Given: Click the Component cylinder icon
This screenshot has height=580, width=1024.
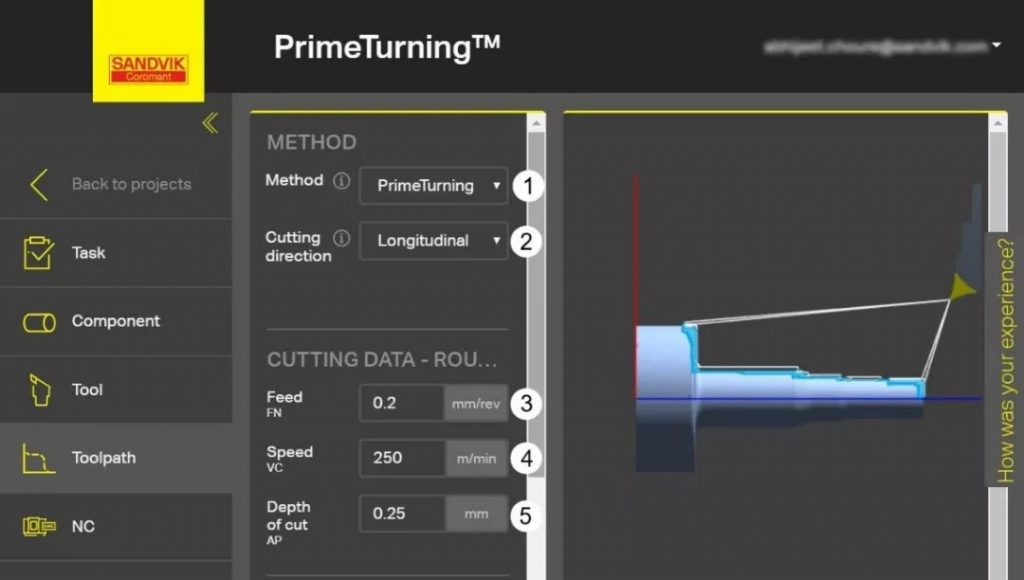Looking at the screenshot, I should coord(39,322).
